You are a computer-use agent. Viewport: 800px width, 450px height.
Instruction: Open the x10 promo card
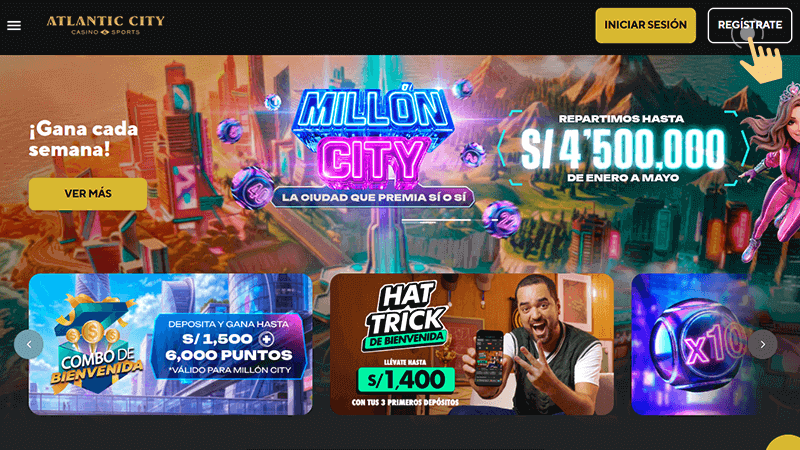click(694, 344)
